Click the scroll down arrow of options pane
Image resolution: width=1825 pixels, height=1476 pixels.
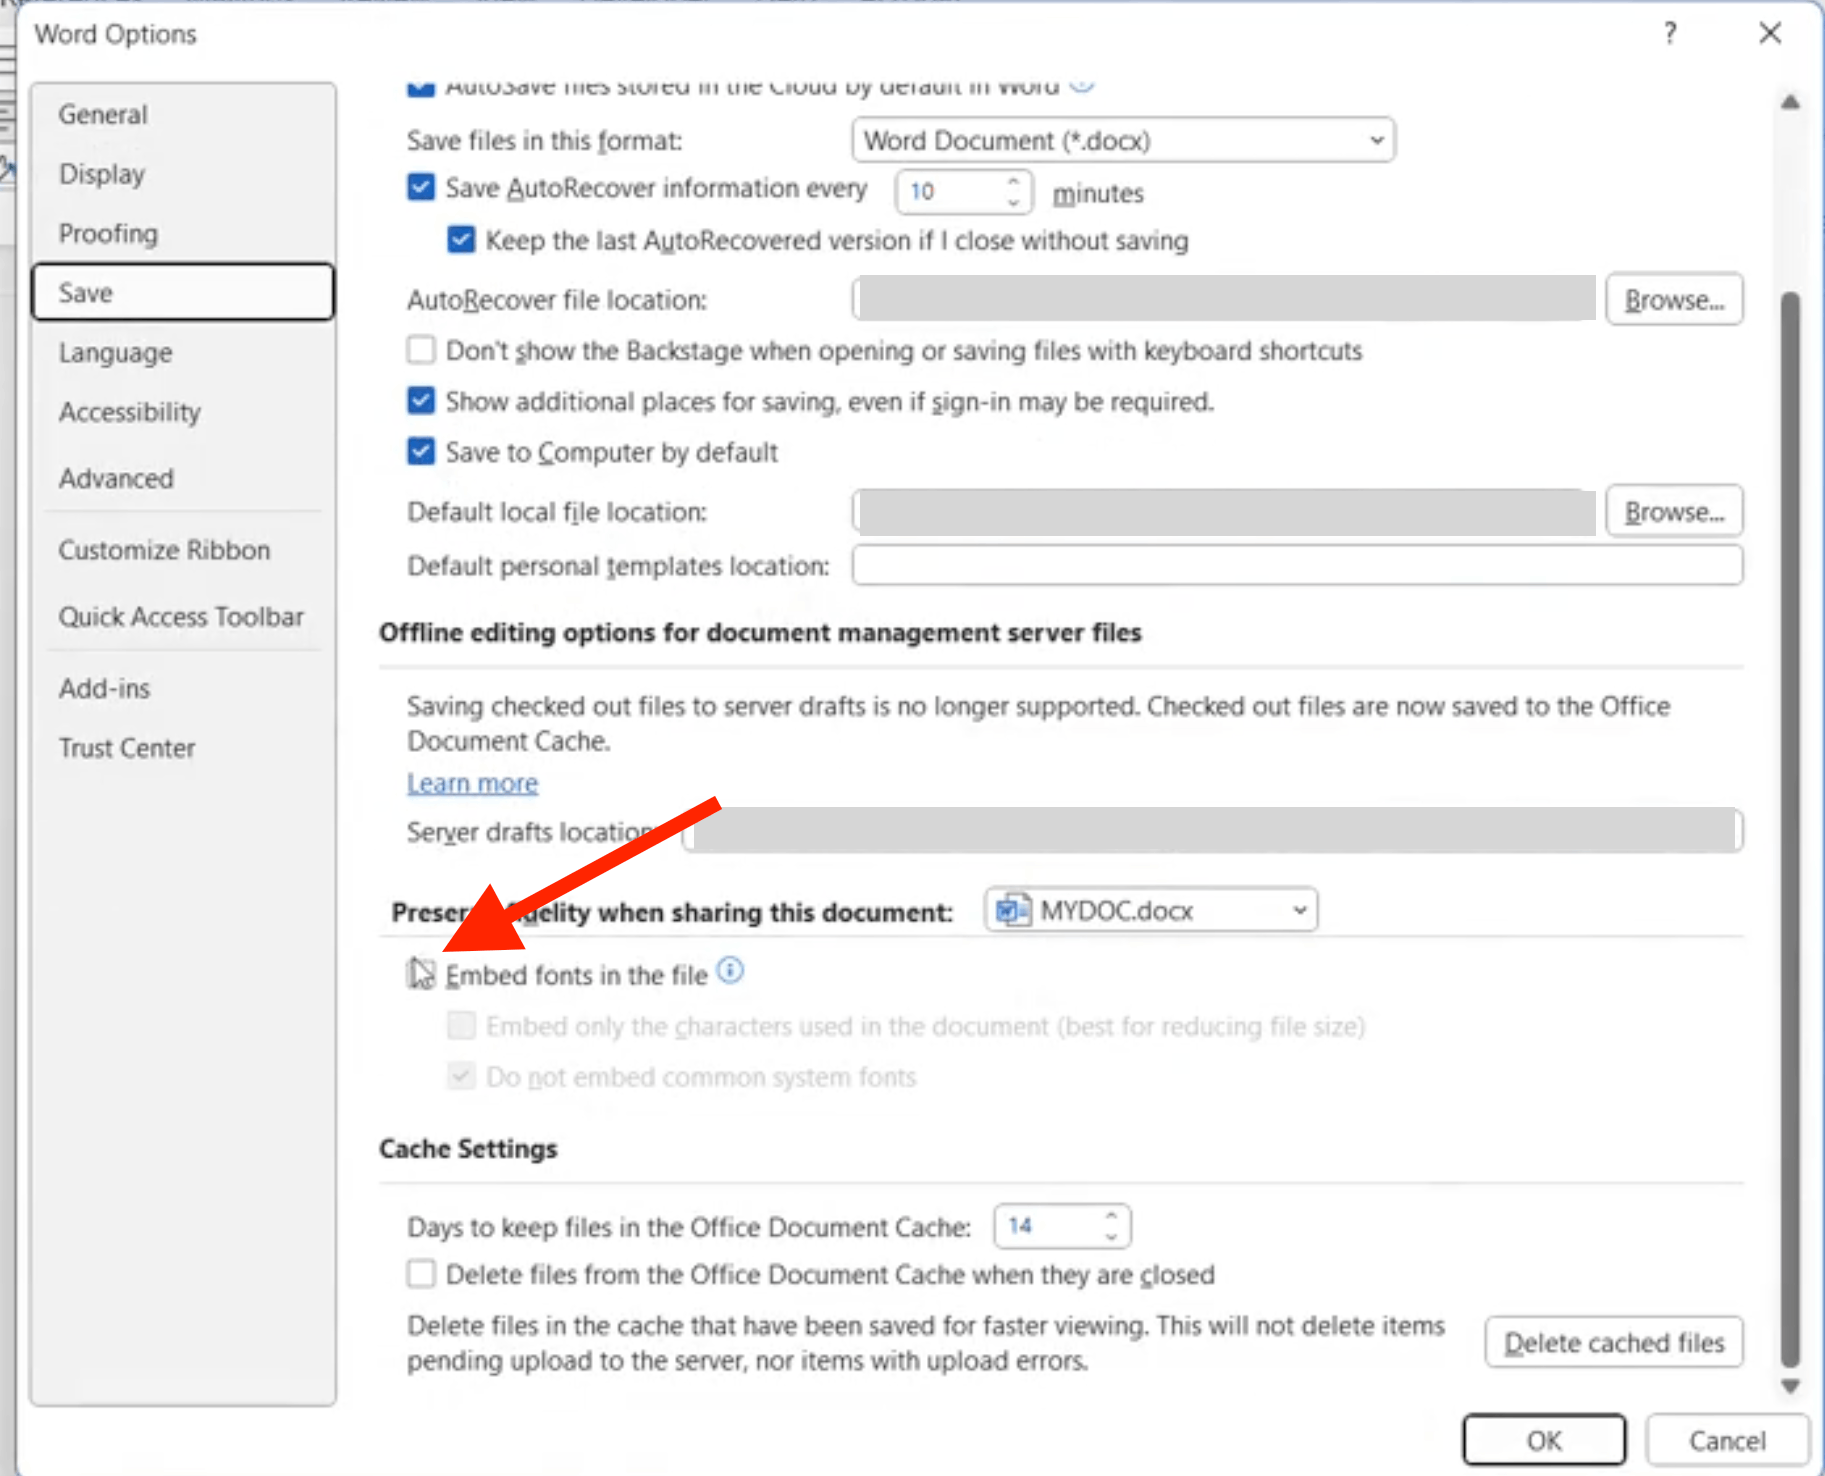tap(1790, 1386)
